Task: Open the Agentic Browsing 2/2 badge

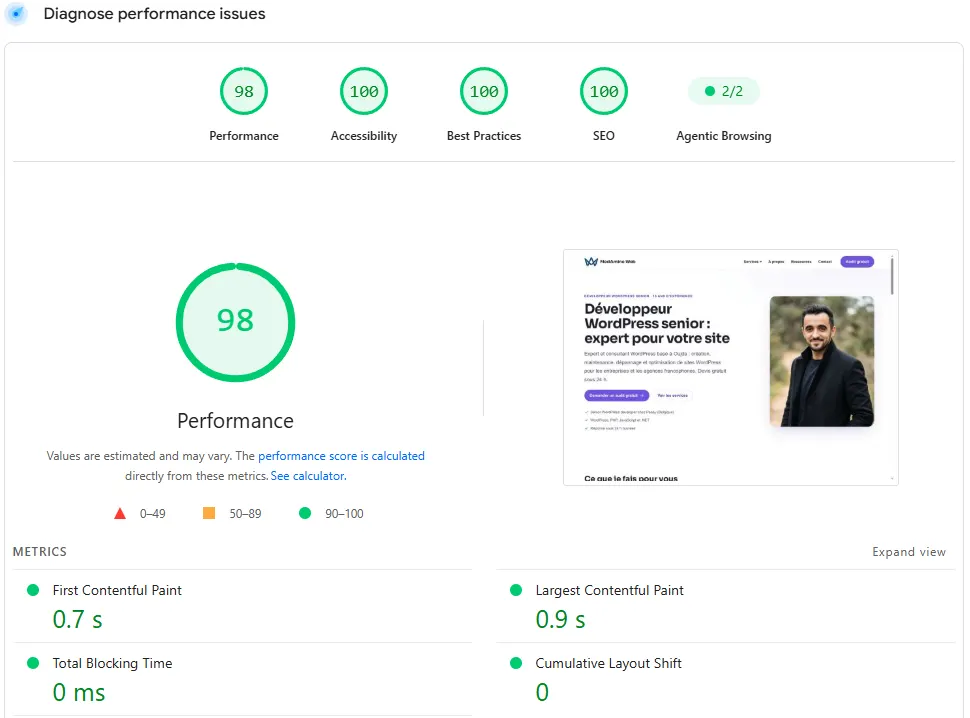Action: point(724,91)
